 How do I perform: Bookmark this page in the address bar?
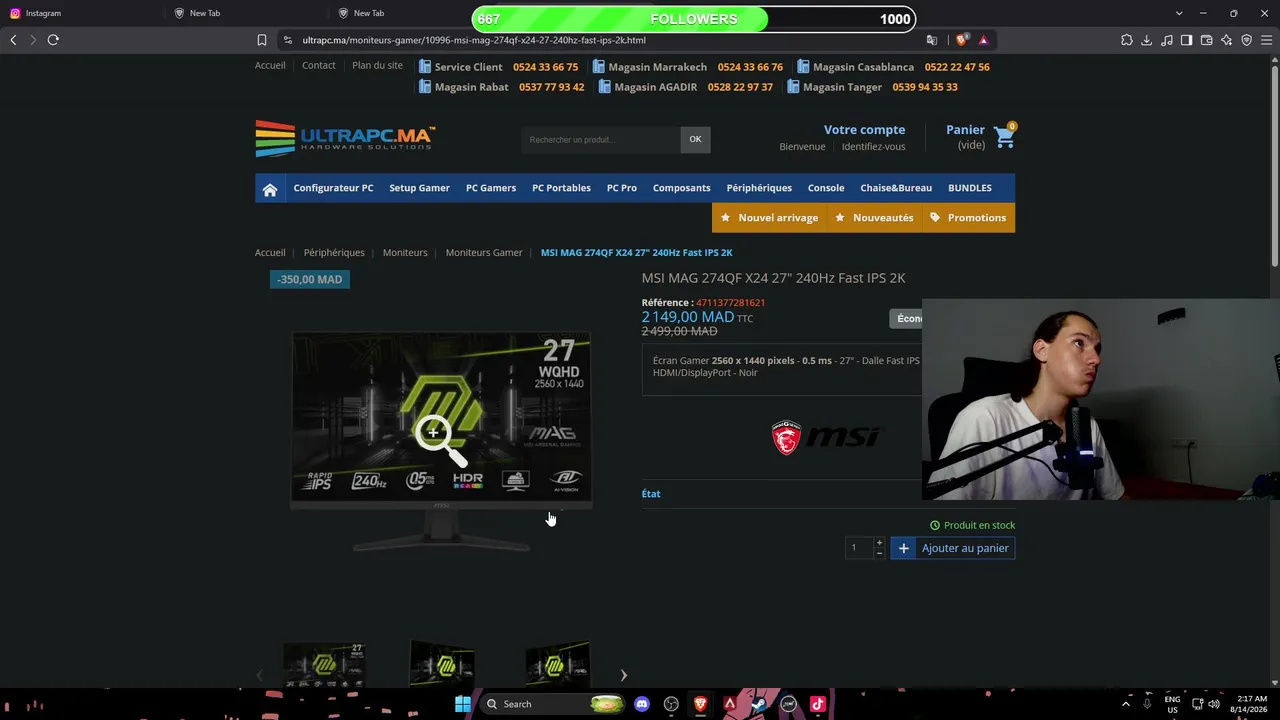coord(262,40)
